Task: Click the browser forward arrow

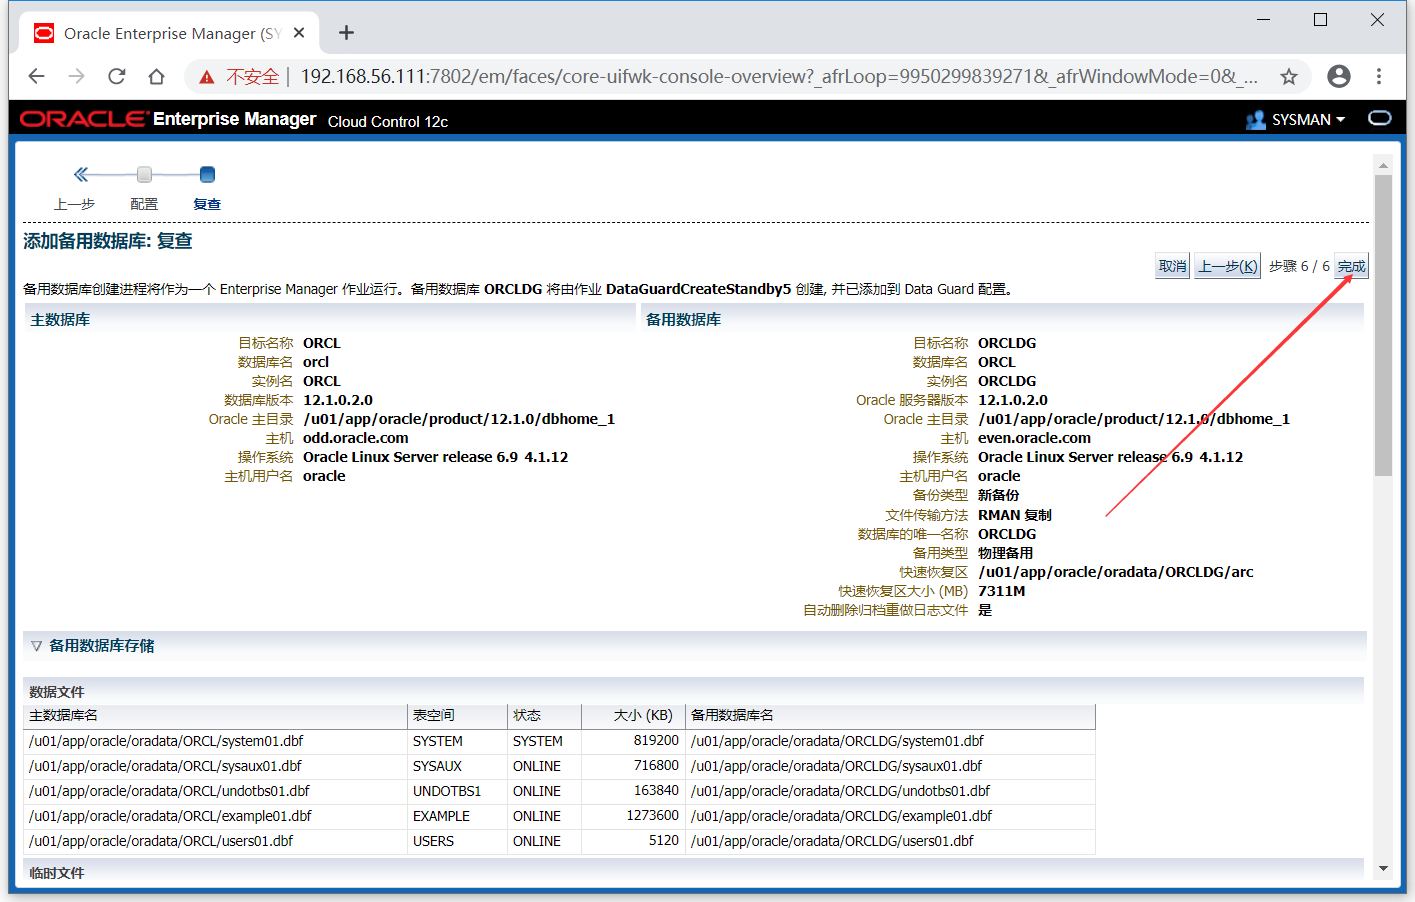Action: tap(77, 76)
